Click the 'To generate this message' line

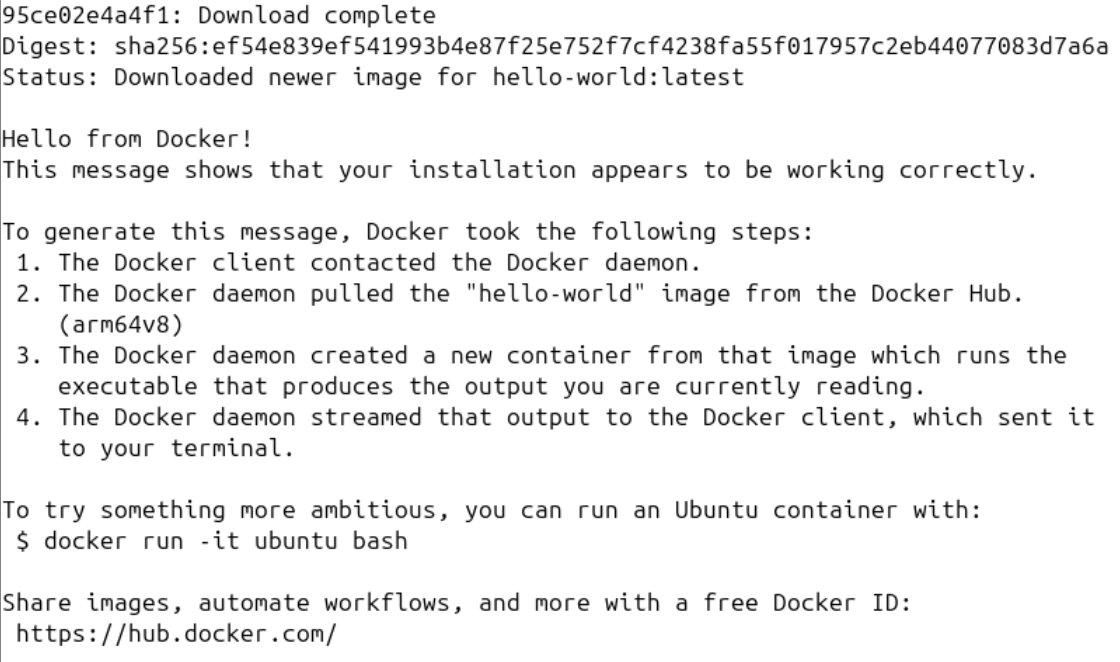408,232
